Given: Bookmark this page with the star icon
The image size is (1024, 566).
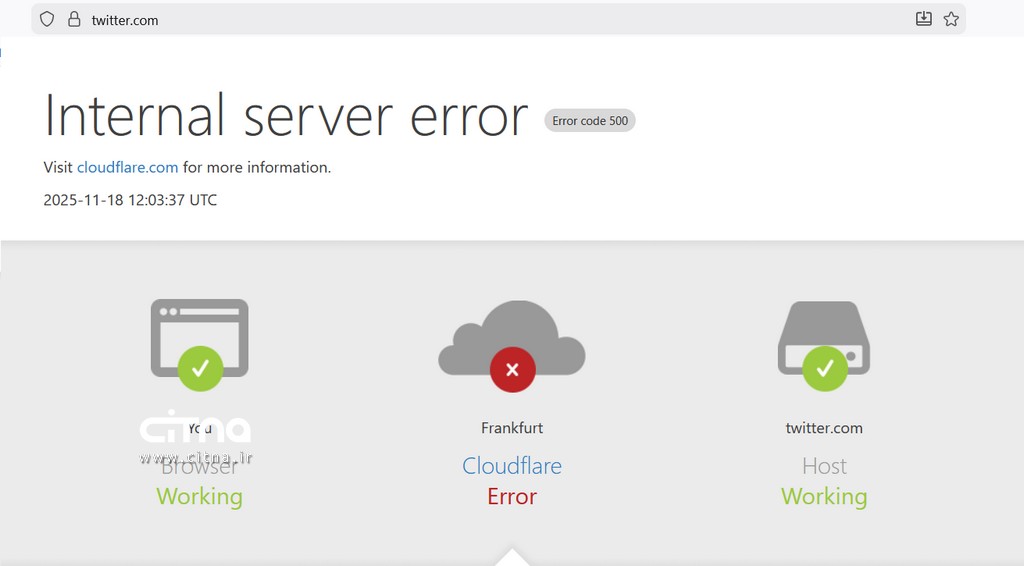Looking at the screenshot, I should coord(951,19).
